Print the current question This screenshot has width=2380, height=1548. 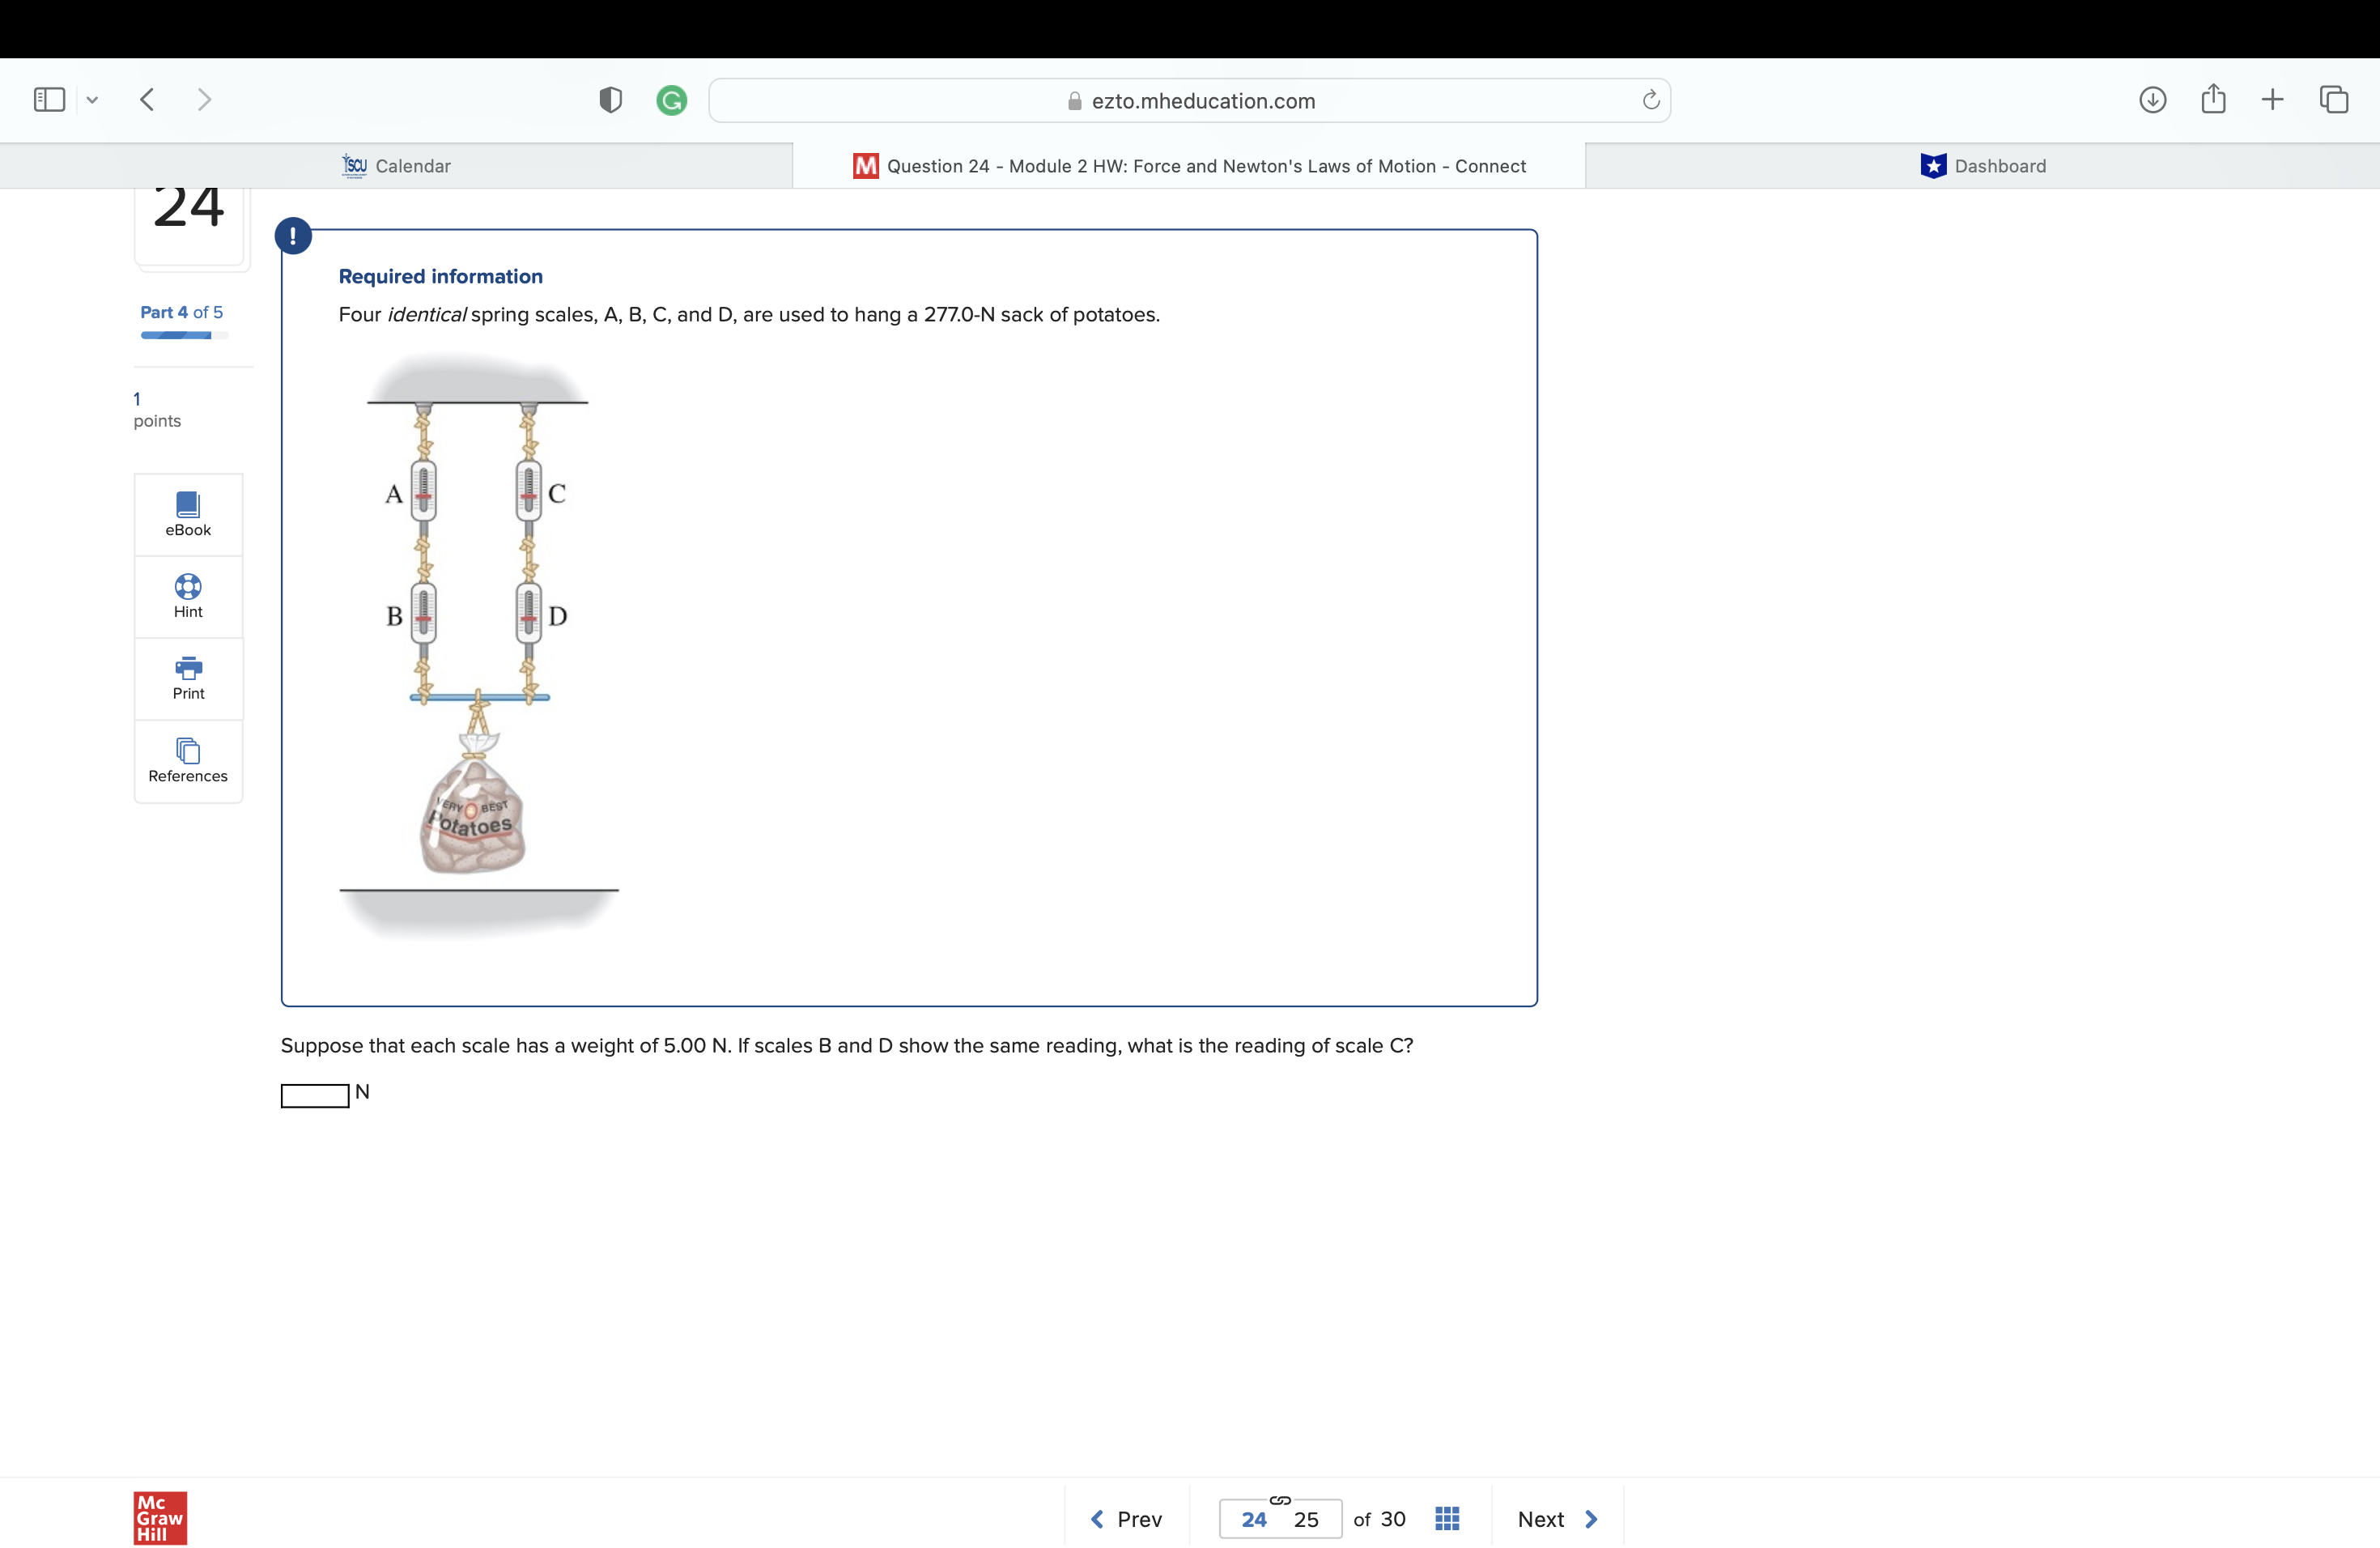187,678
